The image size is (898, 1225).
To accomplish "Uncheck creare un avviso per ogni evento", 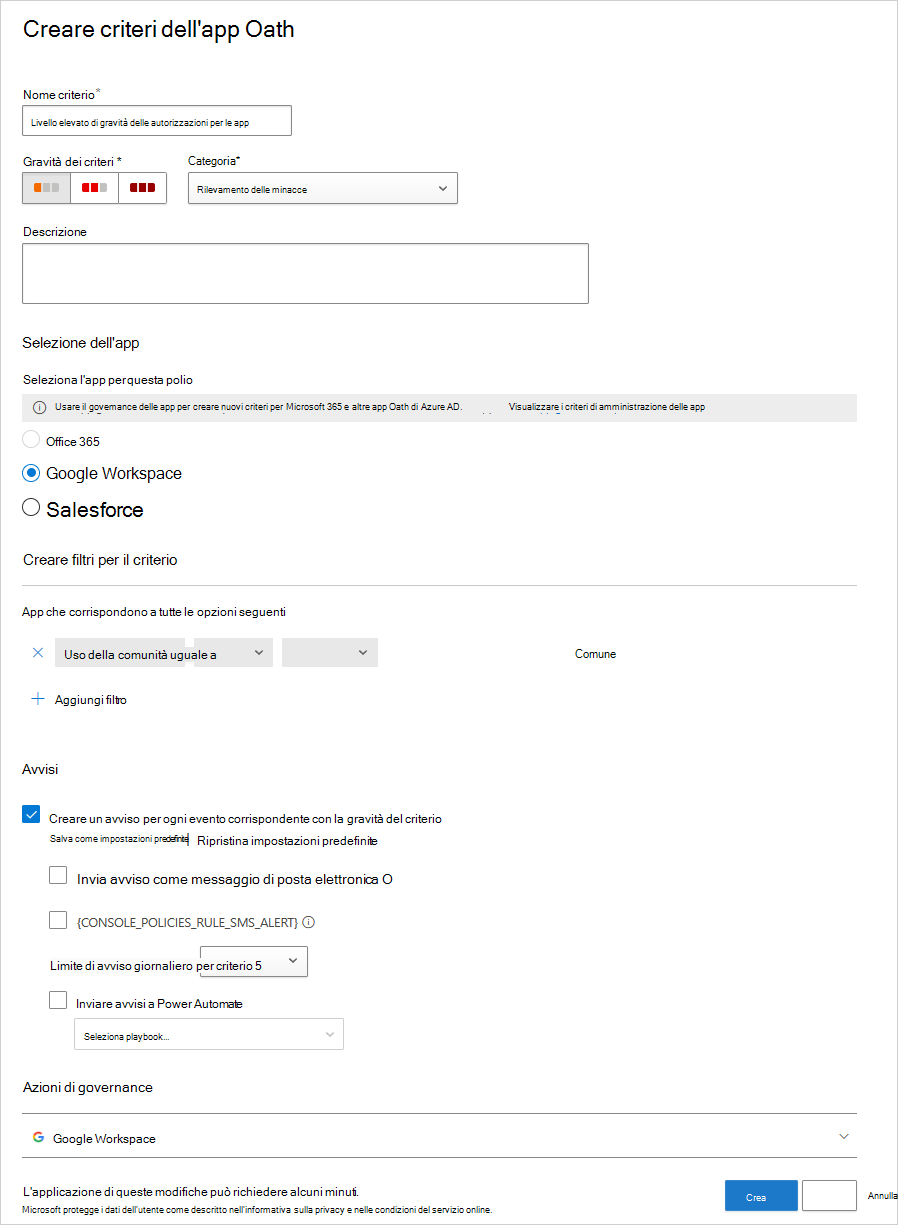I will click(31, 813).
